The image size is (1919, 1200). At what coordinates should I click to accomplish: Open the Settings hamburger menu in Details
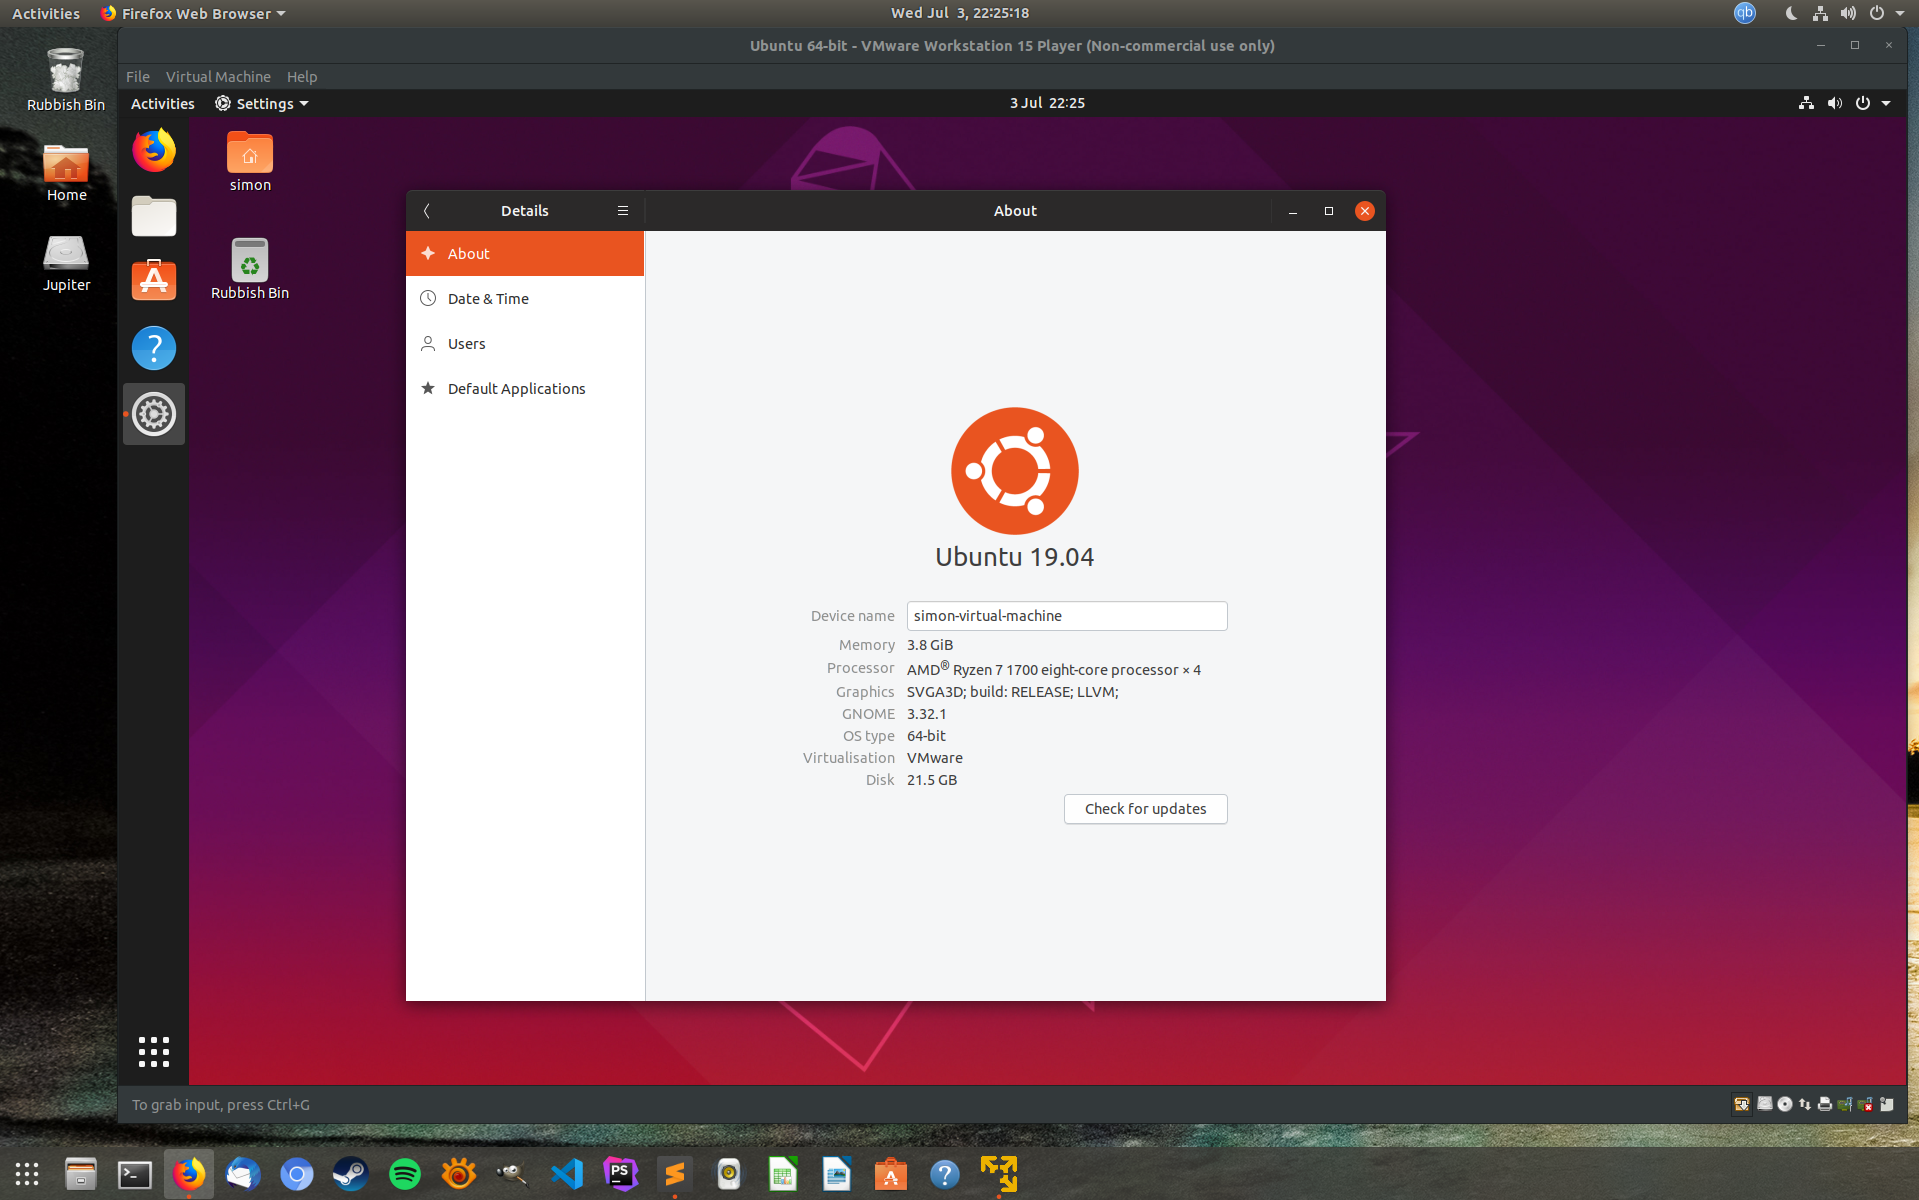click(623, 211)
